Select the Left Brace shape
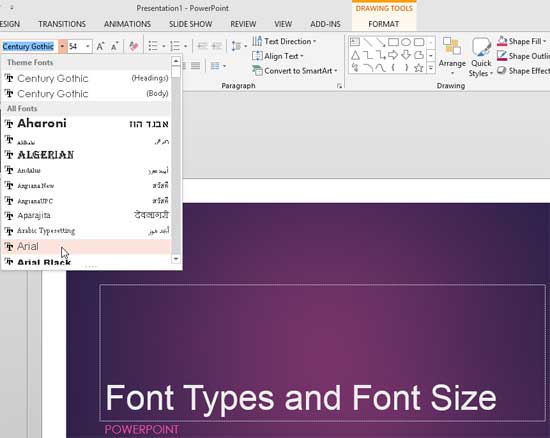The image size is (550, 438). click(393, 68)
